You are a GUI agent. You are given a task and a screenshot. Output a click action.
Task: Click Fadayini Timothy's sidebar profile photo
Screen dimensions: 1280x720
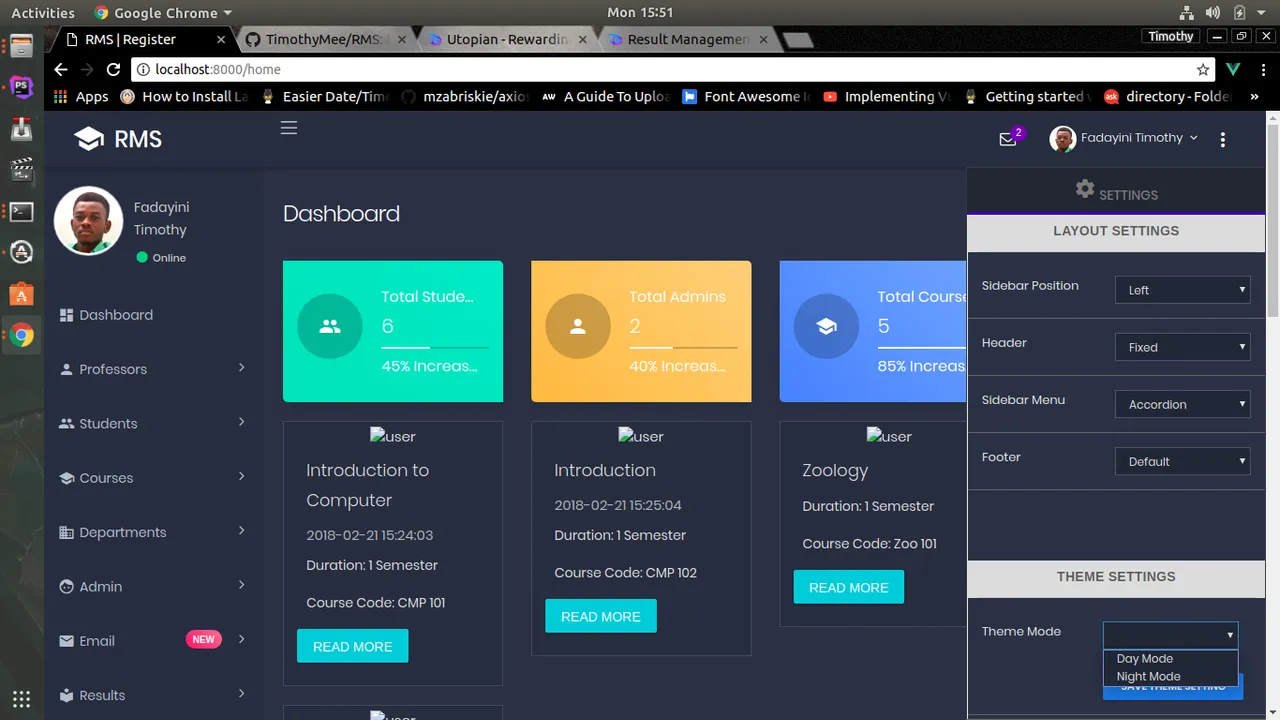[88, 221]
